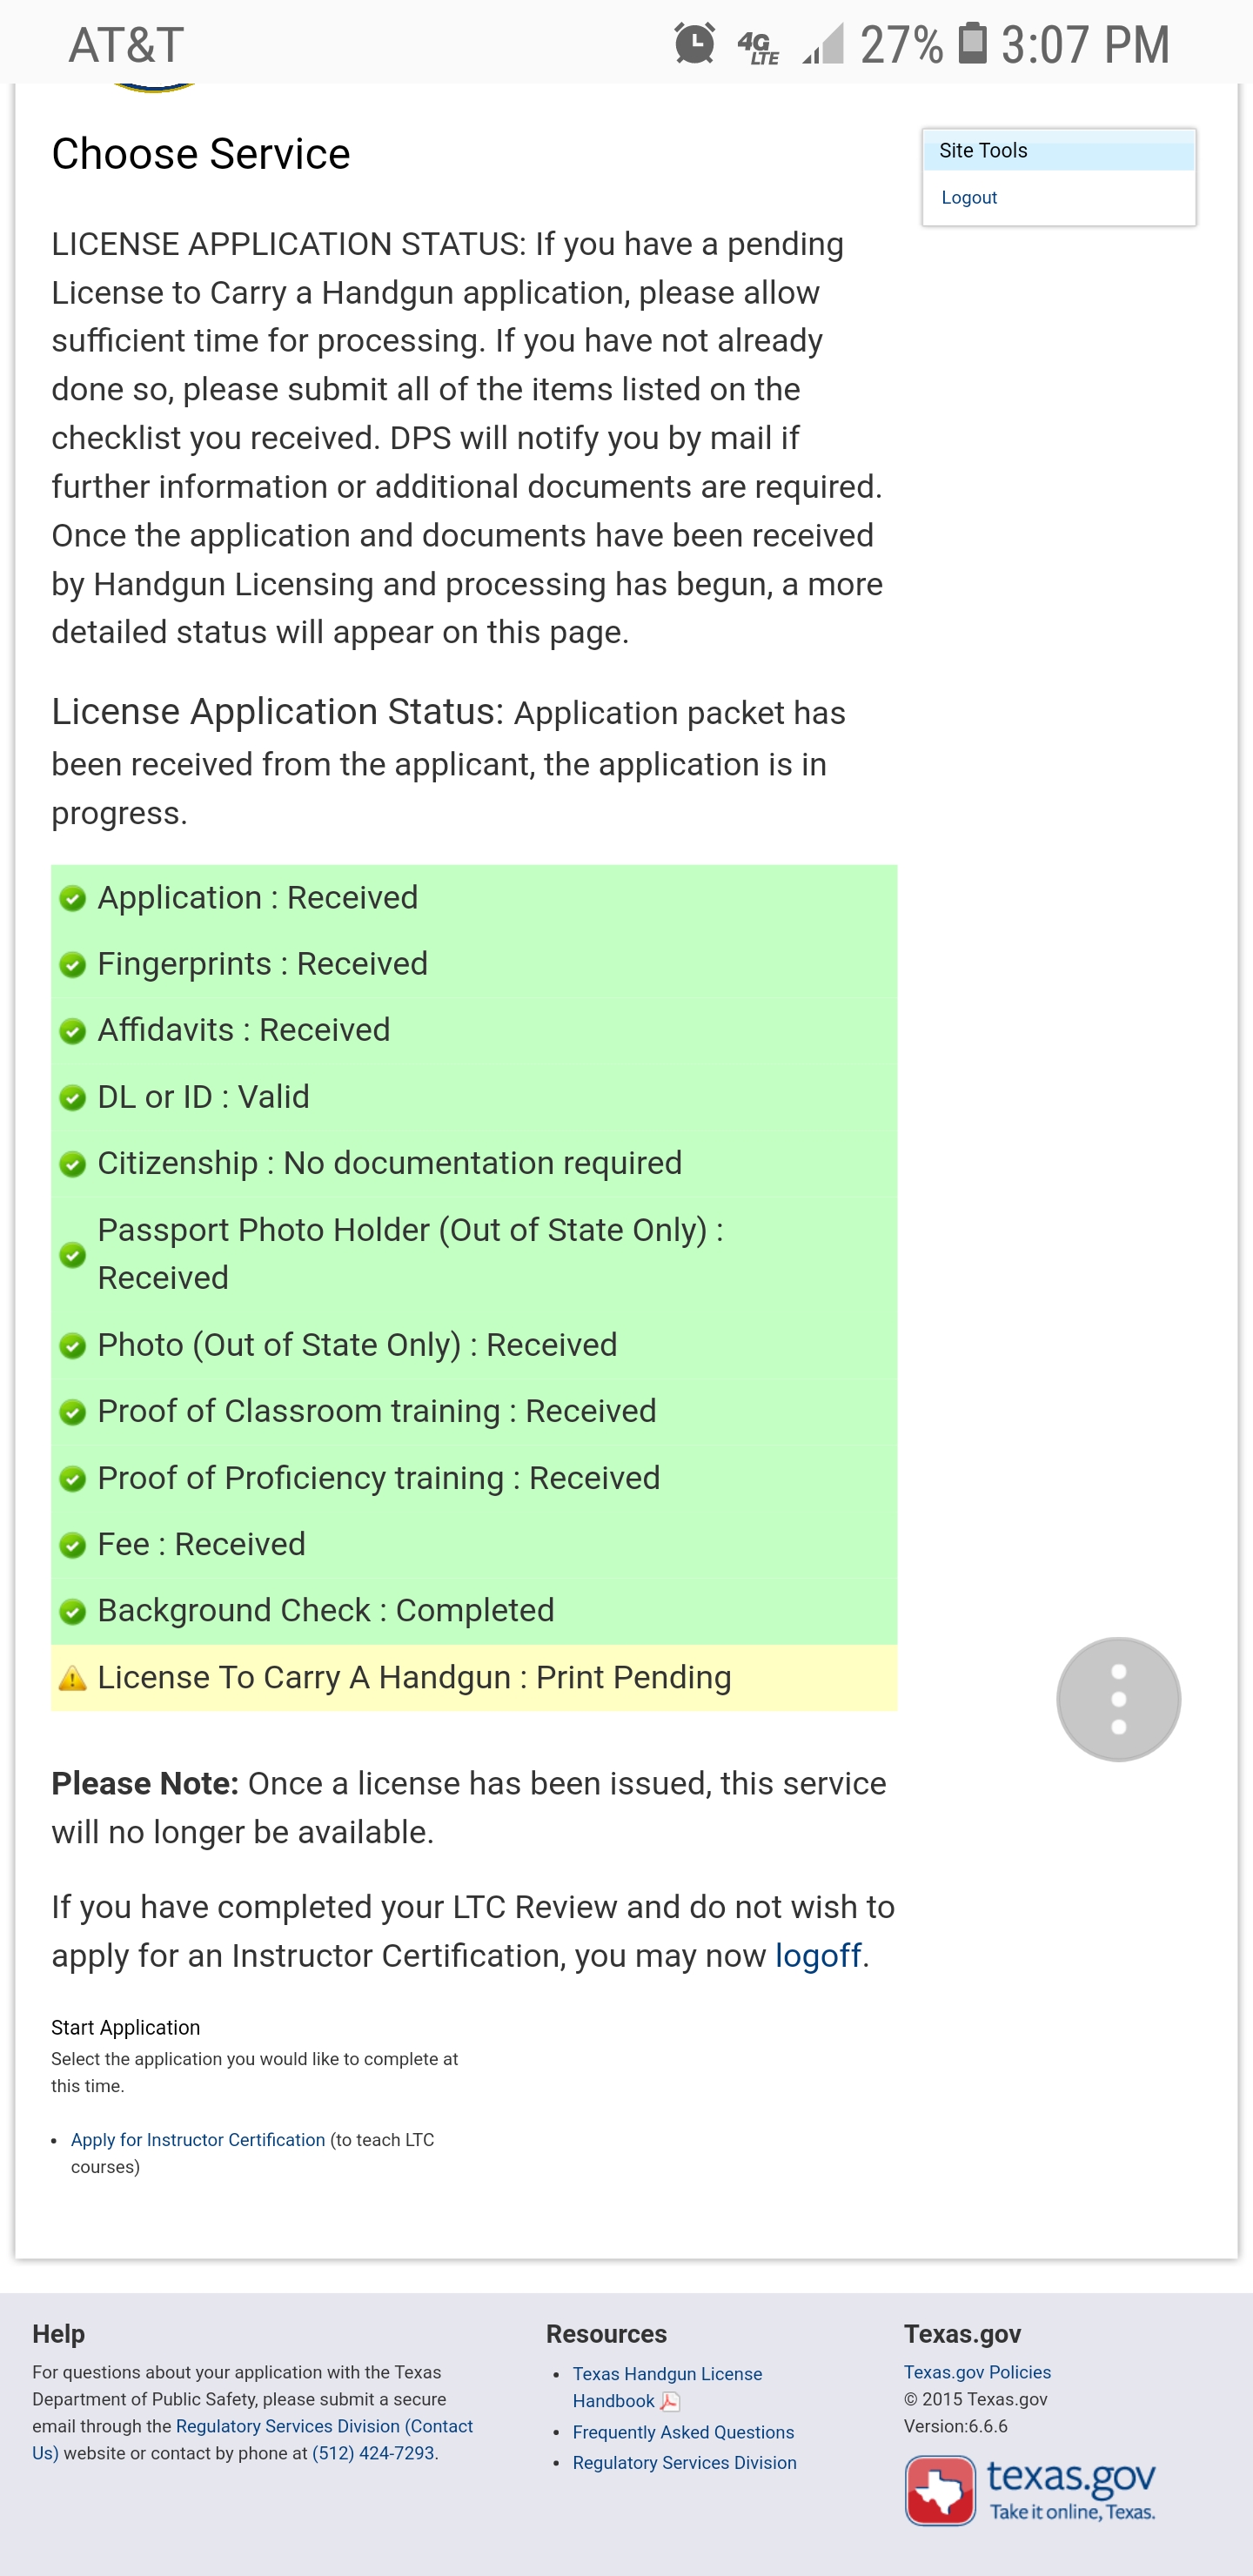Open the Regulatory Services Division resource link
1253x2576 pixels.
click(x=684, y=2462)
